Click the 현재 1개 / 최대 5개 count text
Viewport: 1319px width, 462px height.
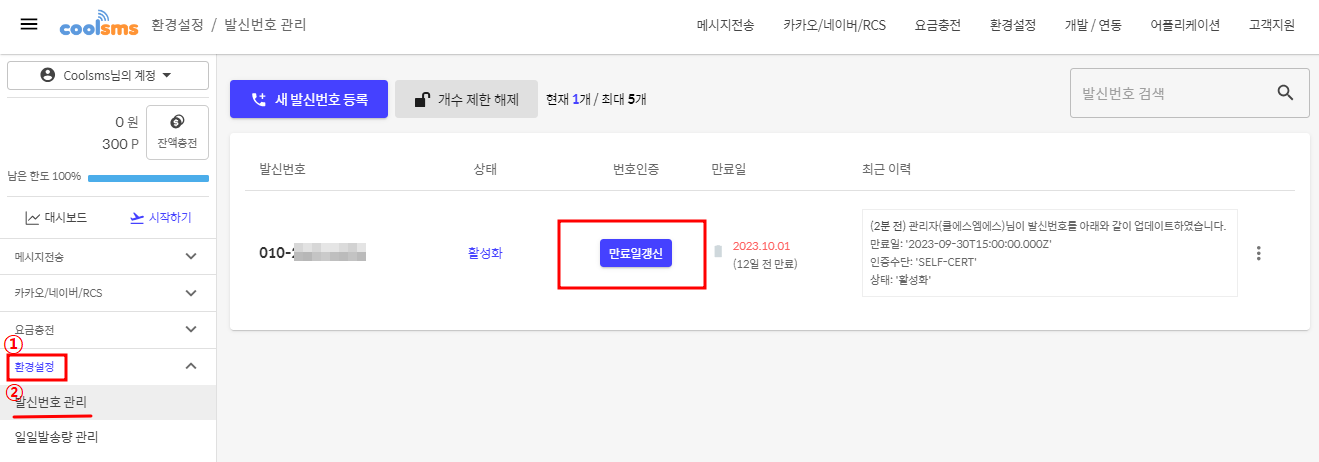(597, 99)
